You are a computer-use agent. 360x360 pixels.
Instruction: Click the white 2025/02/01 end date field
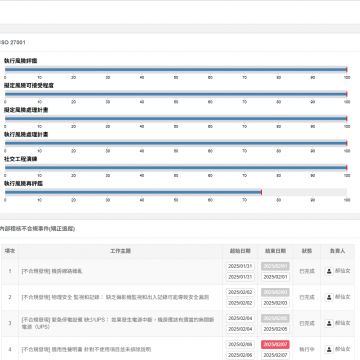275,277
